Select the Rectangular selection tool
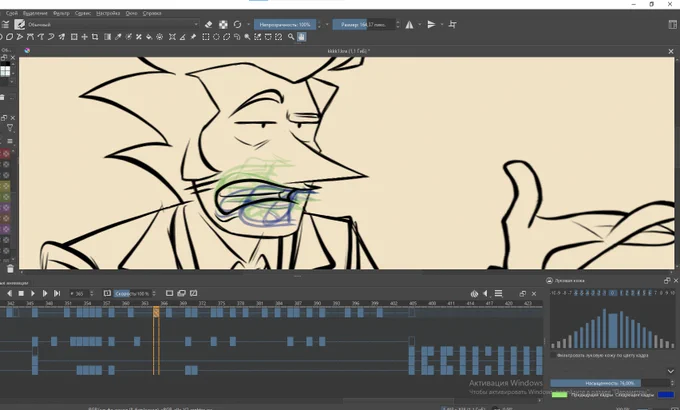The height and width of the screenshot is (410, 680). coord(206,37)
